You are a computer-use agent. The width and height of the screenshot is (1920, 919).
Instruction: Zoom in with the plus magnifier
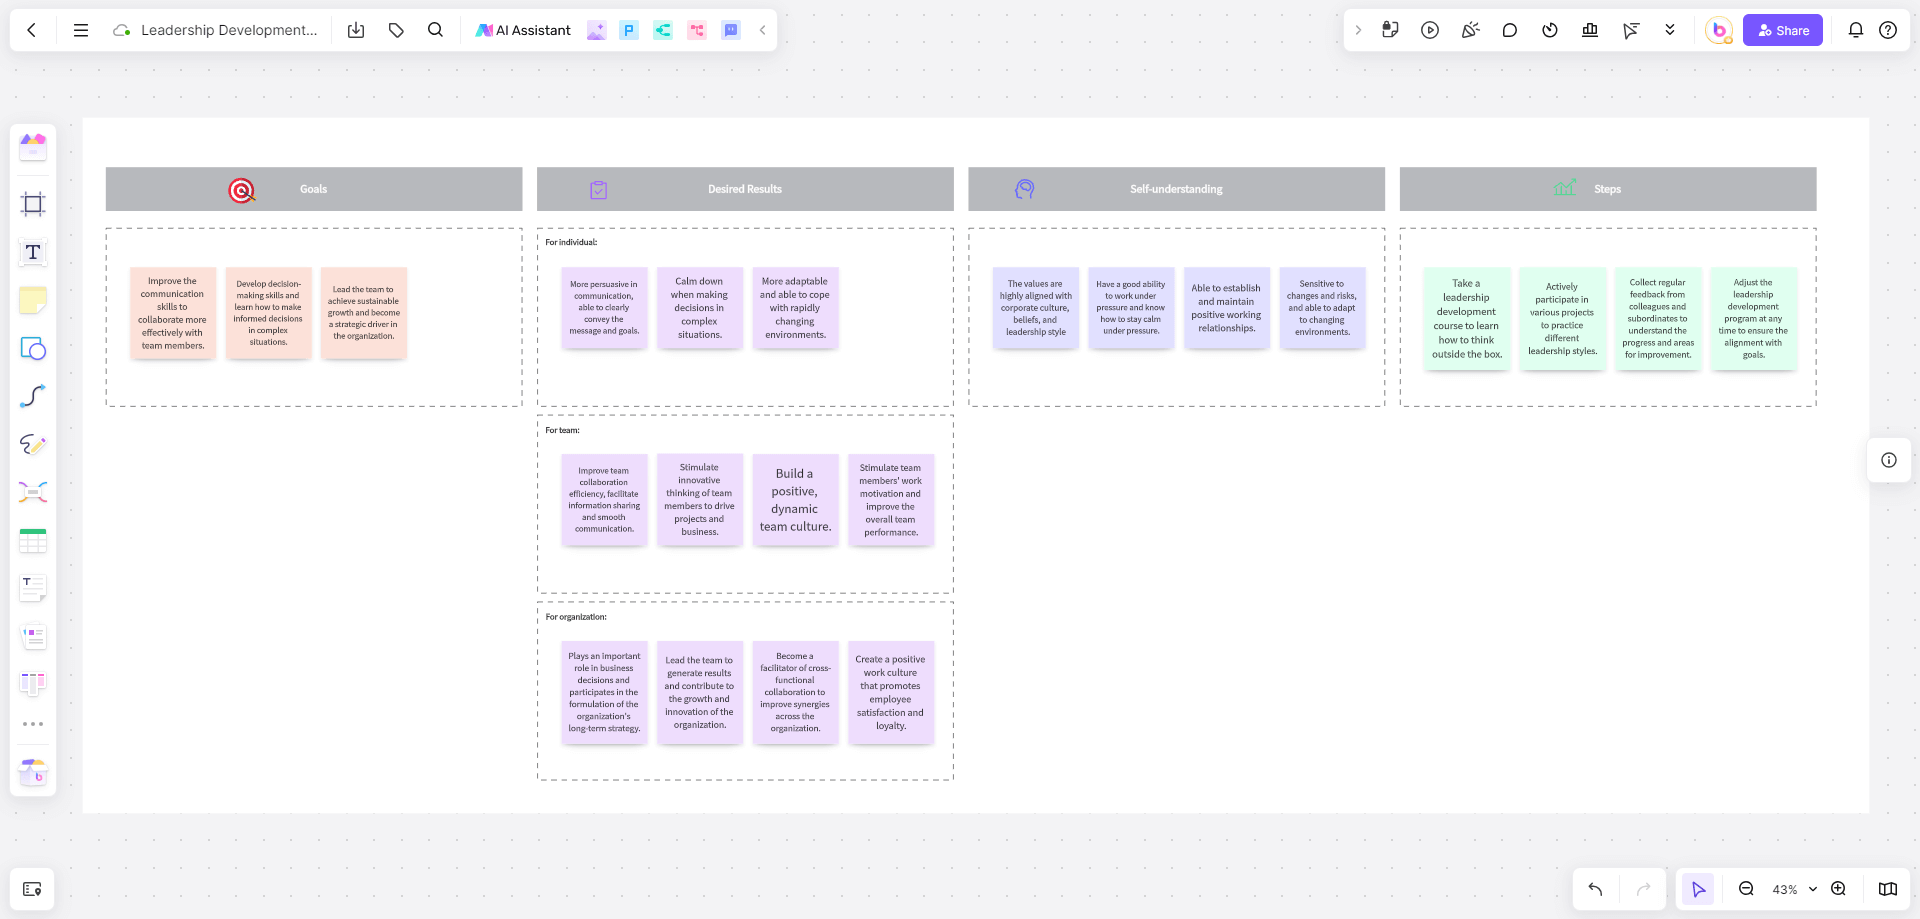(1838, 889)
